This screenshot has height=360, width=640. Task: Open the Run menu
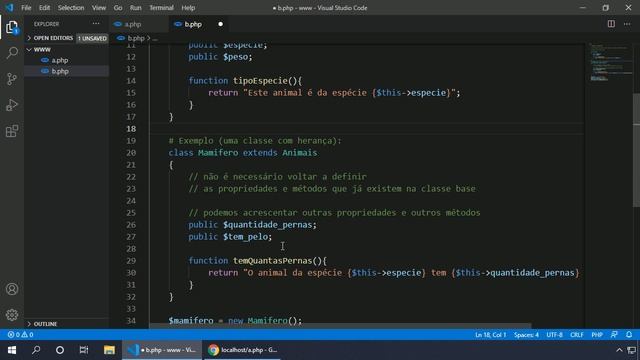[136, 8]
